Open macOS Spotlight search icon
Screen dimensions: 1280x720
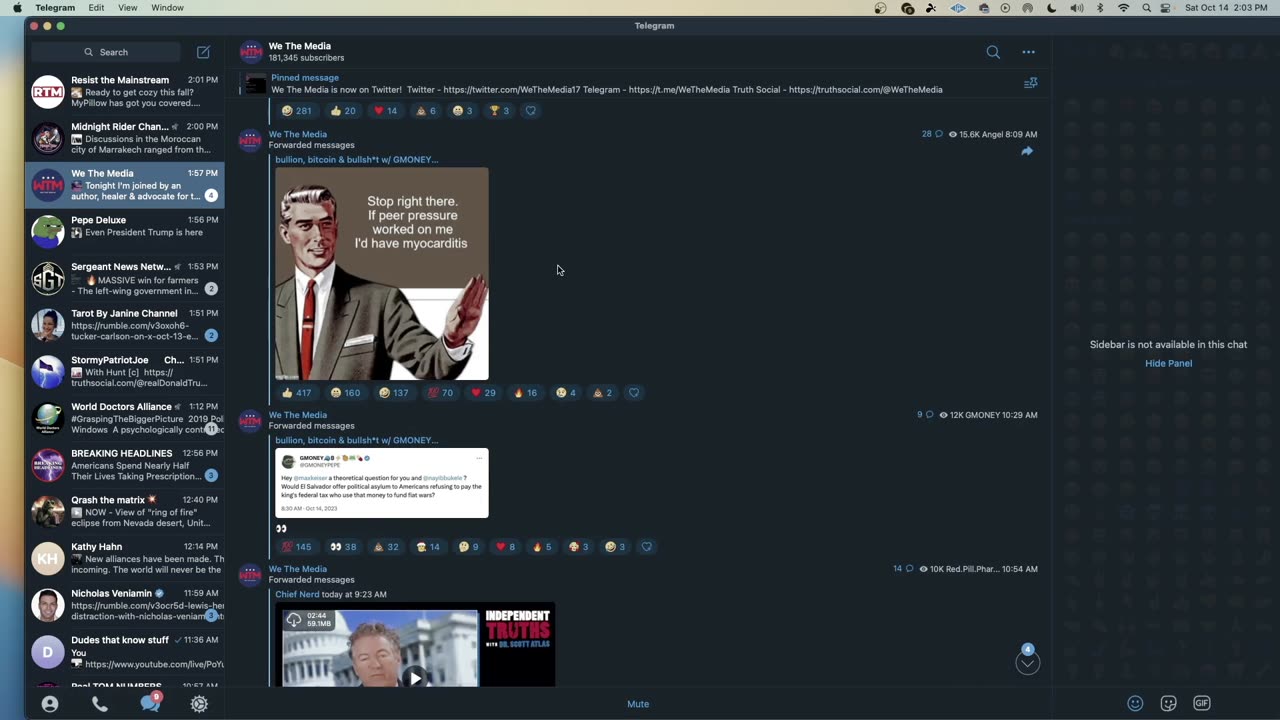[1145, 8]
